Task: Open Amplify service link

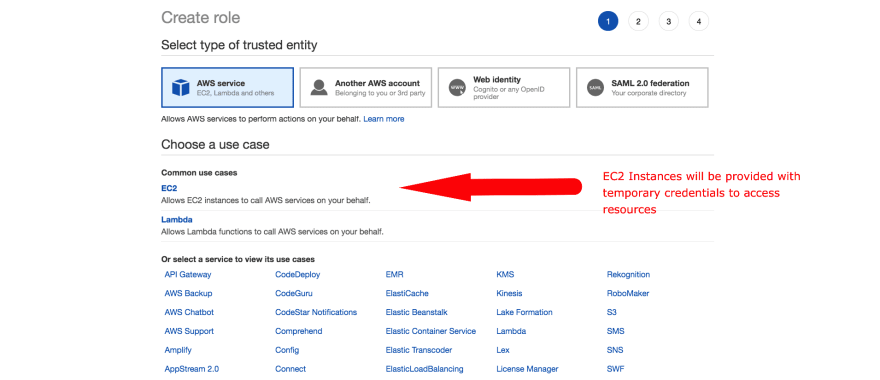Action: coord(178,350)
